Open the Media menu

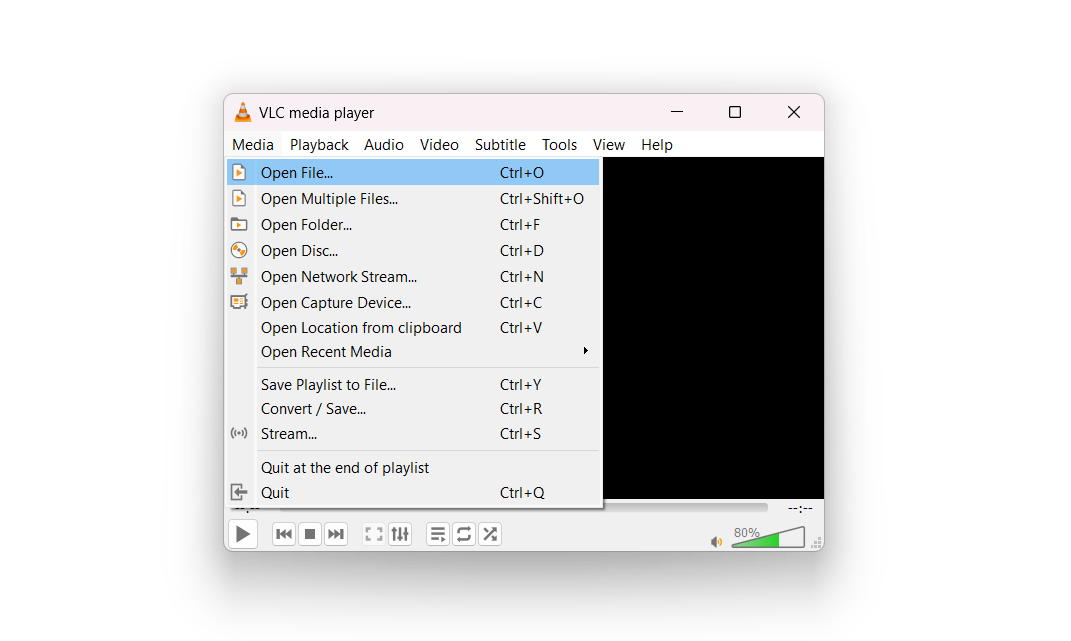253,145
